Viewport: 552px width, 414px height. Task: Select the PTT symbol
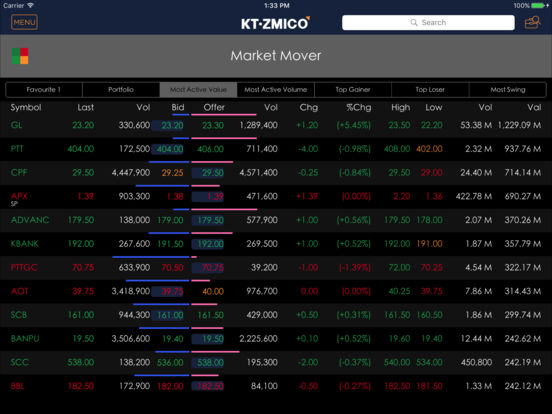pos(17,149)
